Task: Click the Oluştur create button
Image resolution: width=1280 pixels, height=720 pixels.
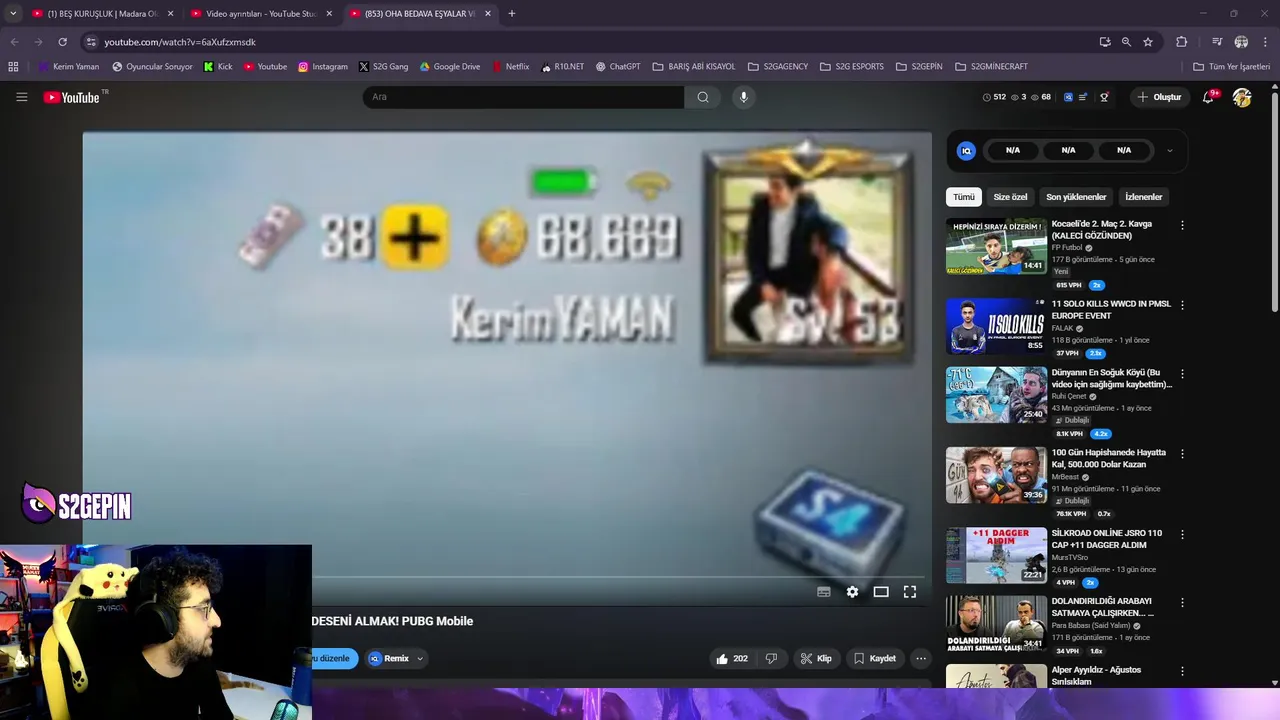Action: (1159, 97)
